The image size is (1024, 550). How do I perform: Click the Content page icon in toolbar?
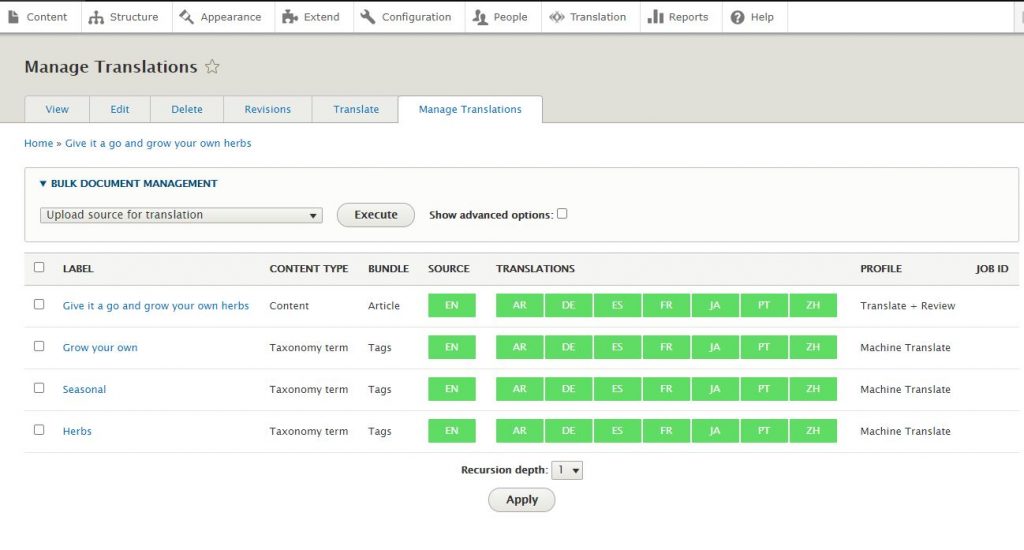14,17
